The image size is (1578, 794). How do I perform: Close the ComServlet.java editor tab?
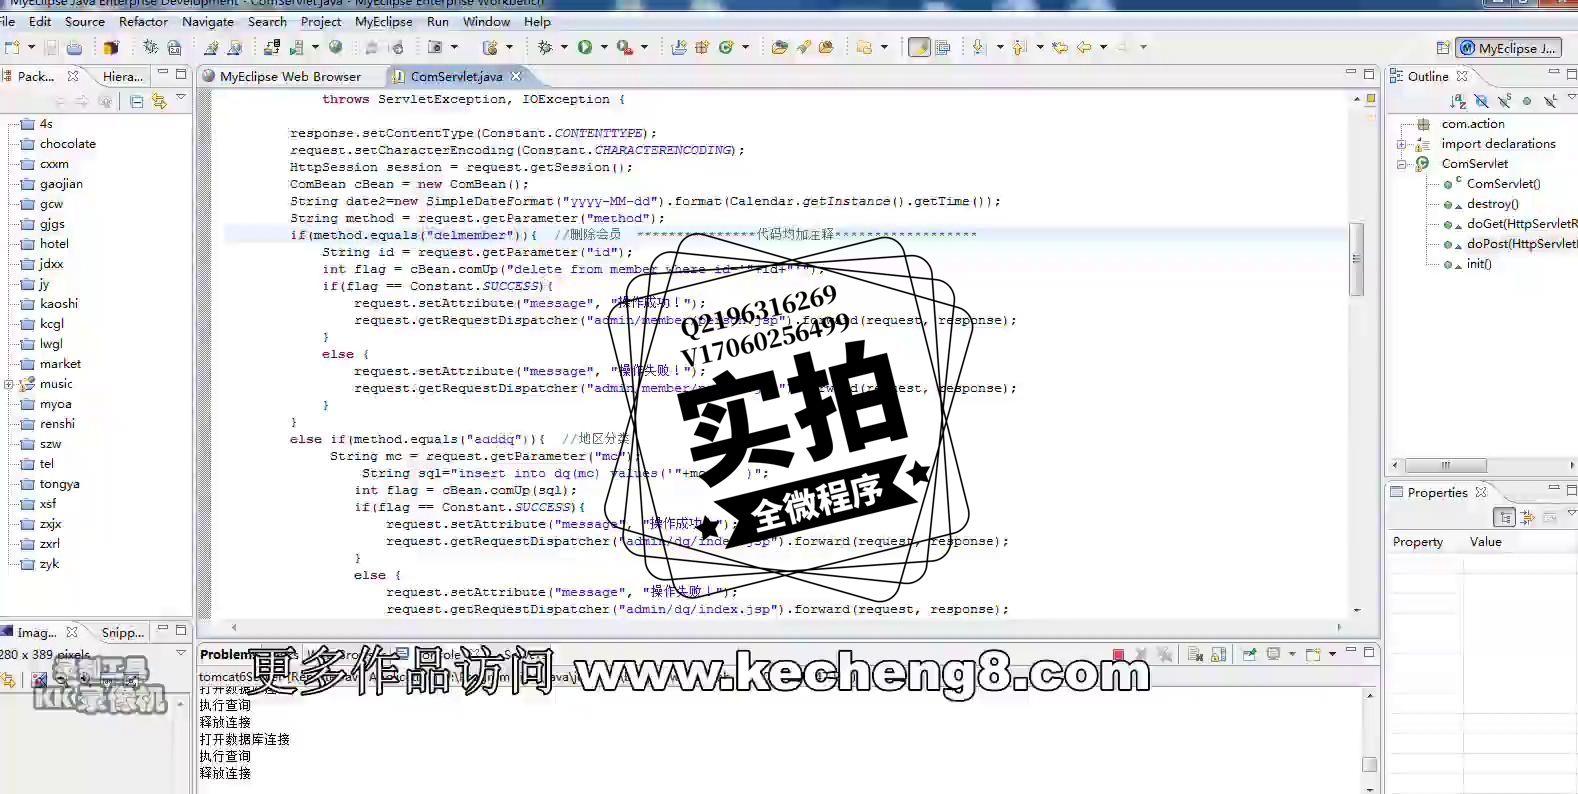pyautogui.click(x=516, y=76)
